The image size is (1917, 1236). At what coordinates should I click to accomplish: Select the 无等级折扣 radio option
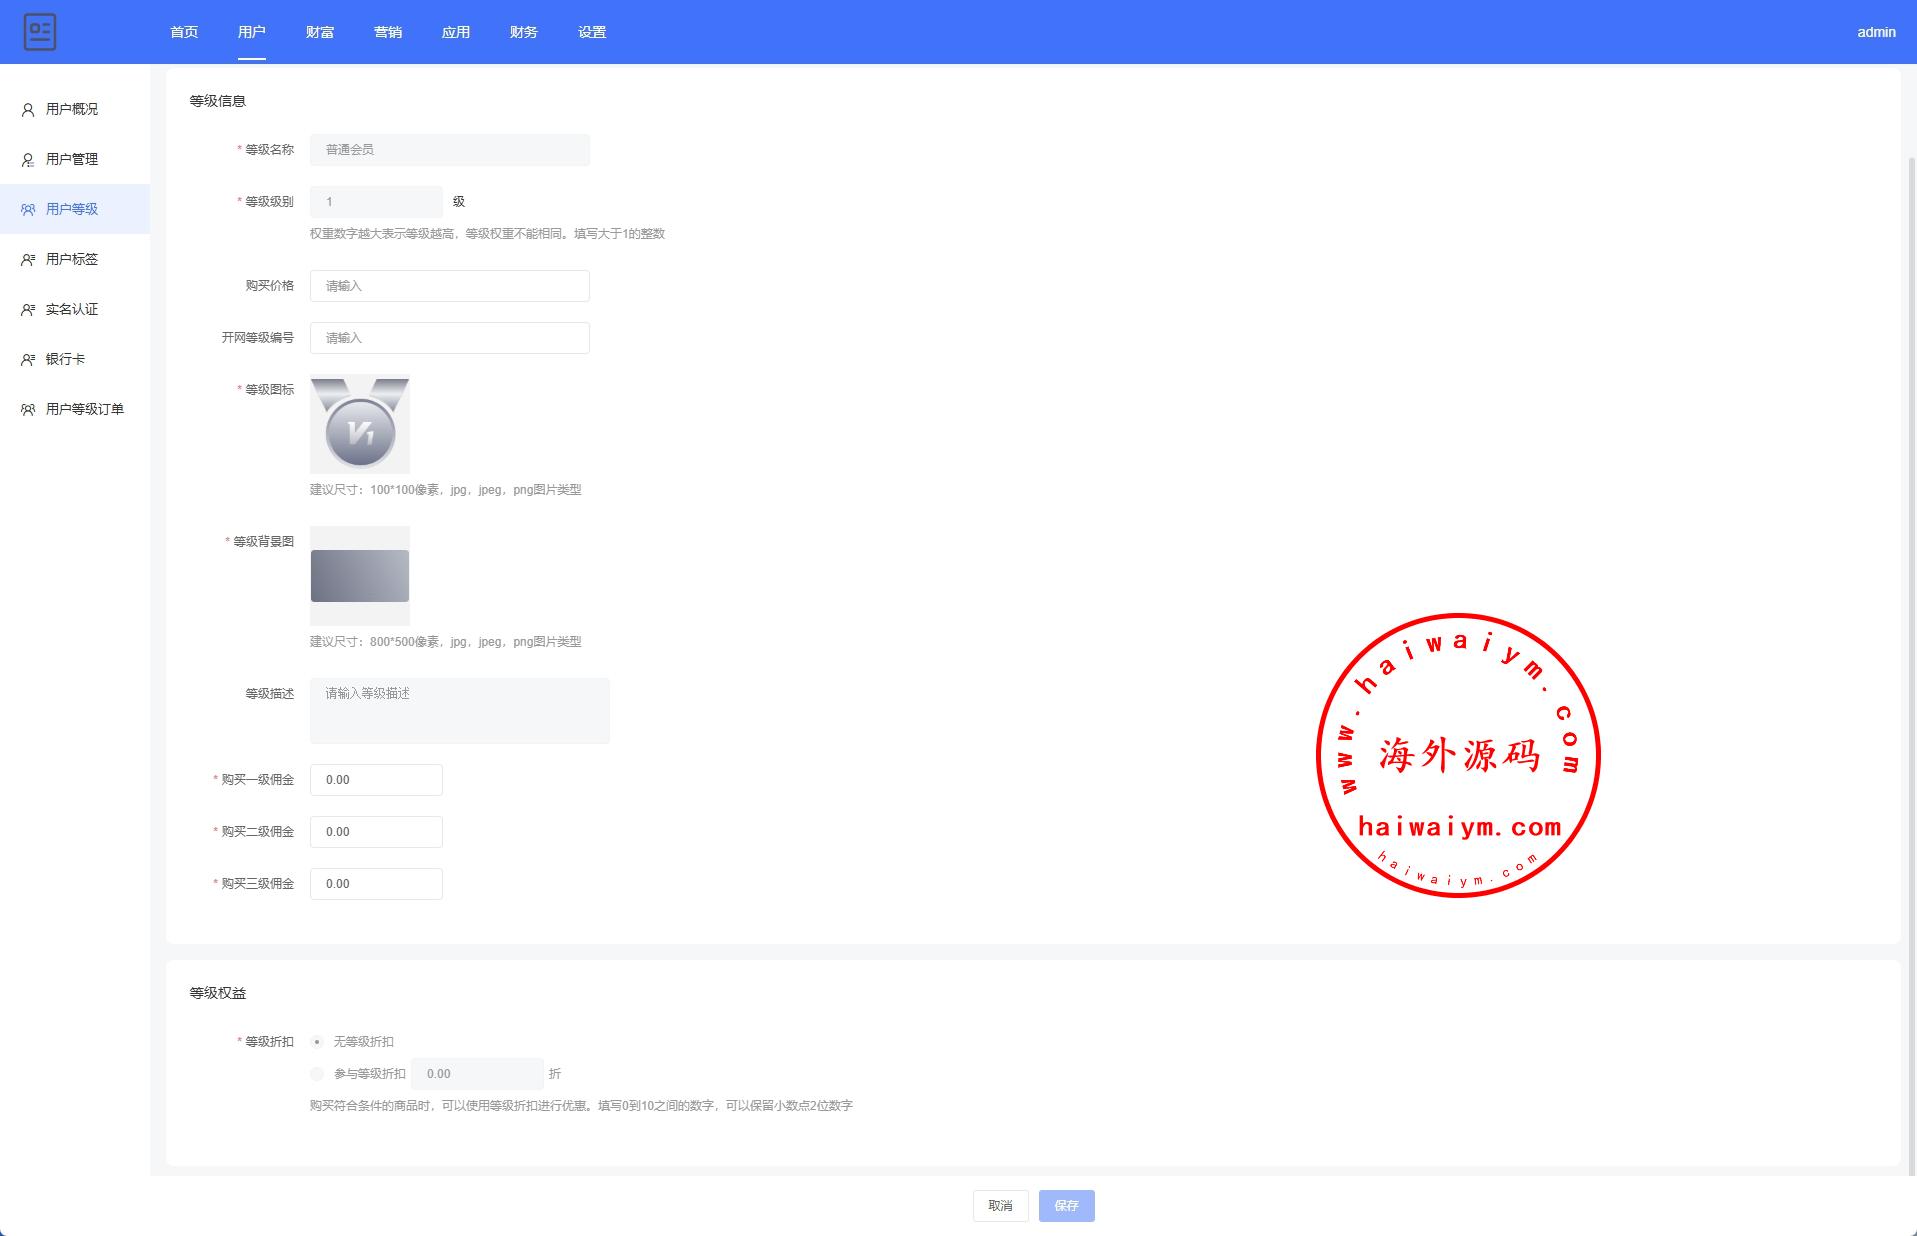tap(317, 1042)
